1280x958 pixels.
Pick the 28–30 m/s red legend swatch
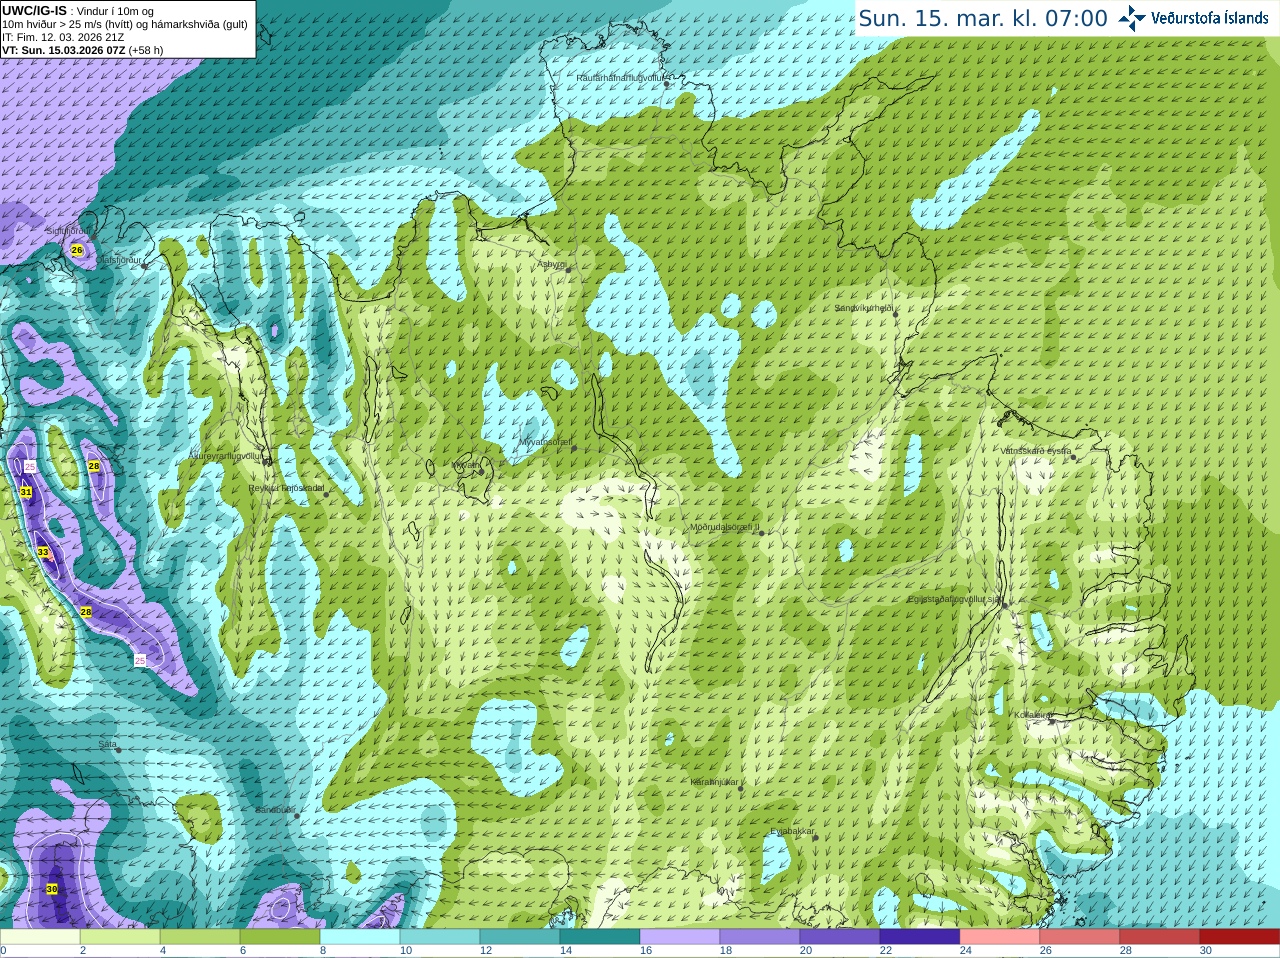click(1160, 937)
